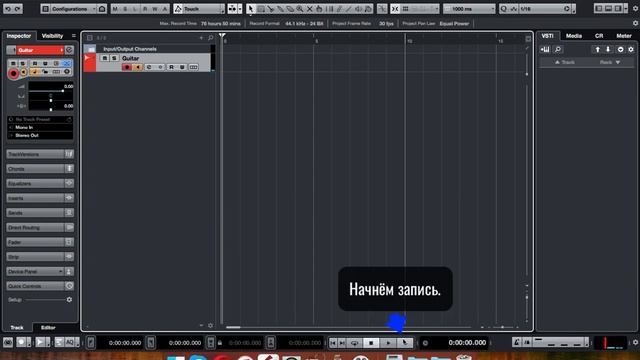Image resolution: width=640 pixels, height=360 pixels.
Task: Open the snap type grid dropdown
Action: point(420,9)
